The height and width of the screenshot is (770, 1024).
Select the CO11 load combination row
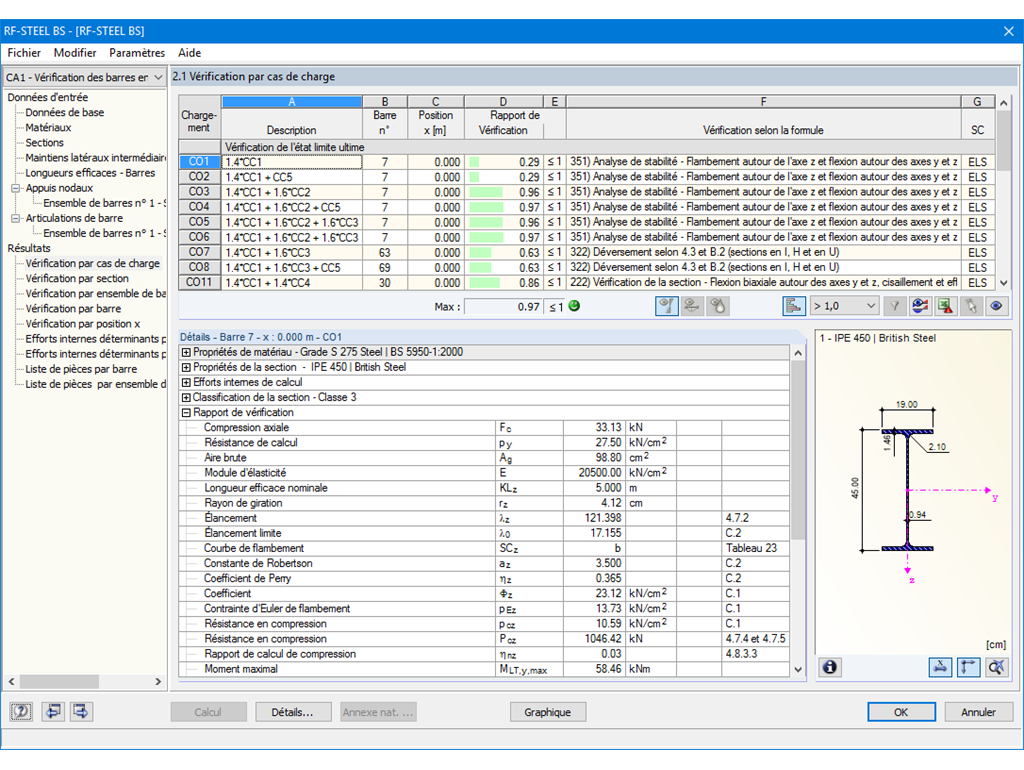pyautogui.click(x=199, y=282)
